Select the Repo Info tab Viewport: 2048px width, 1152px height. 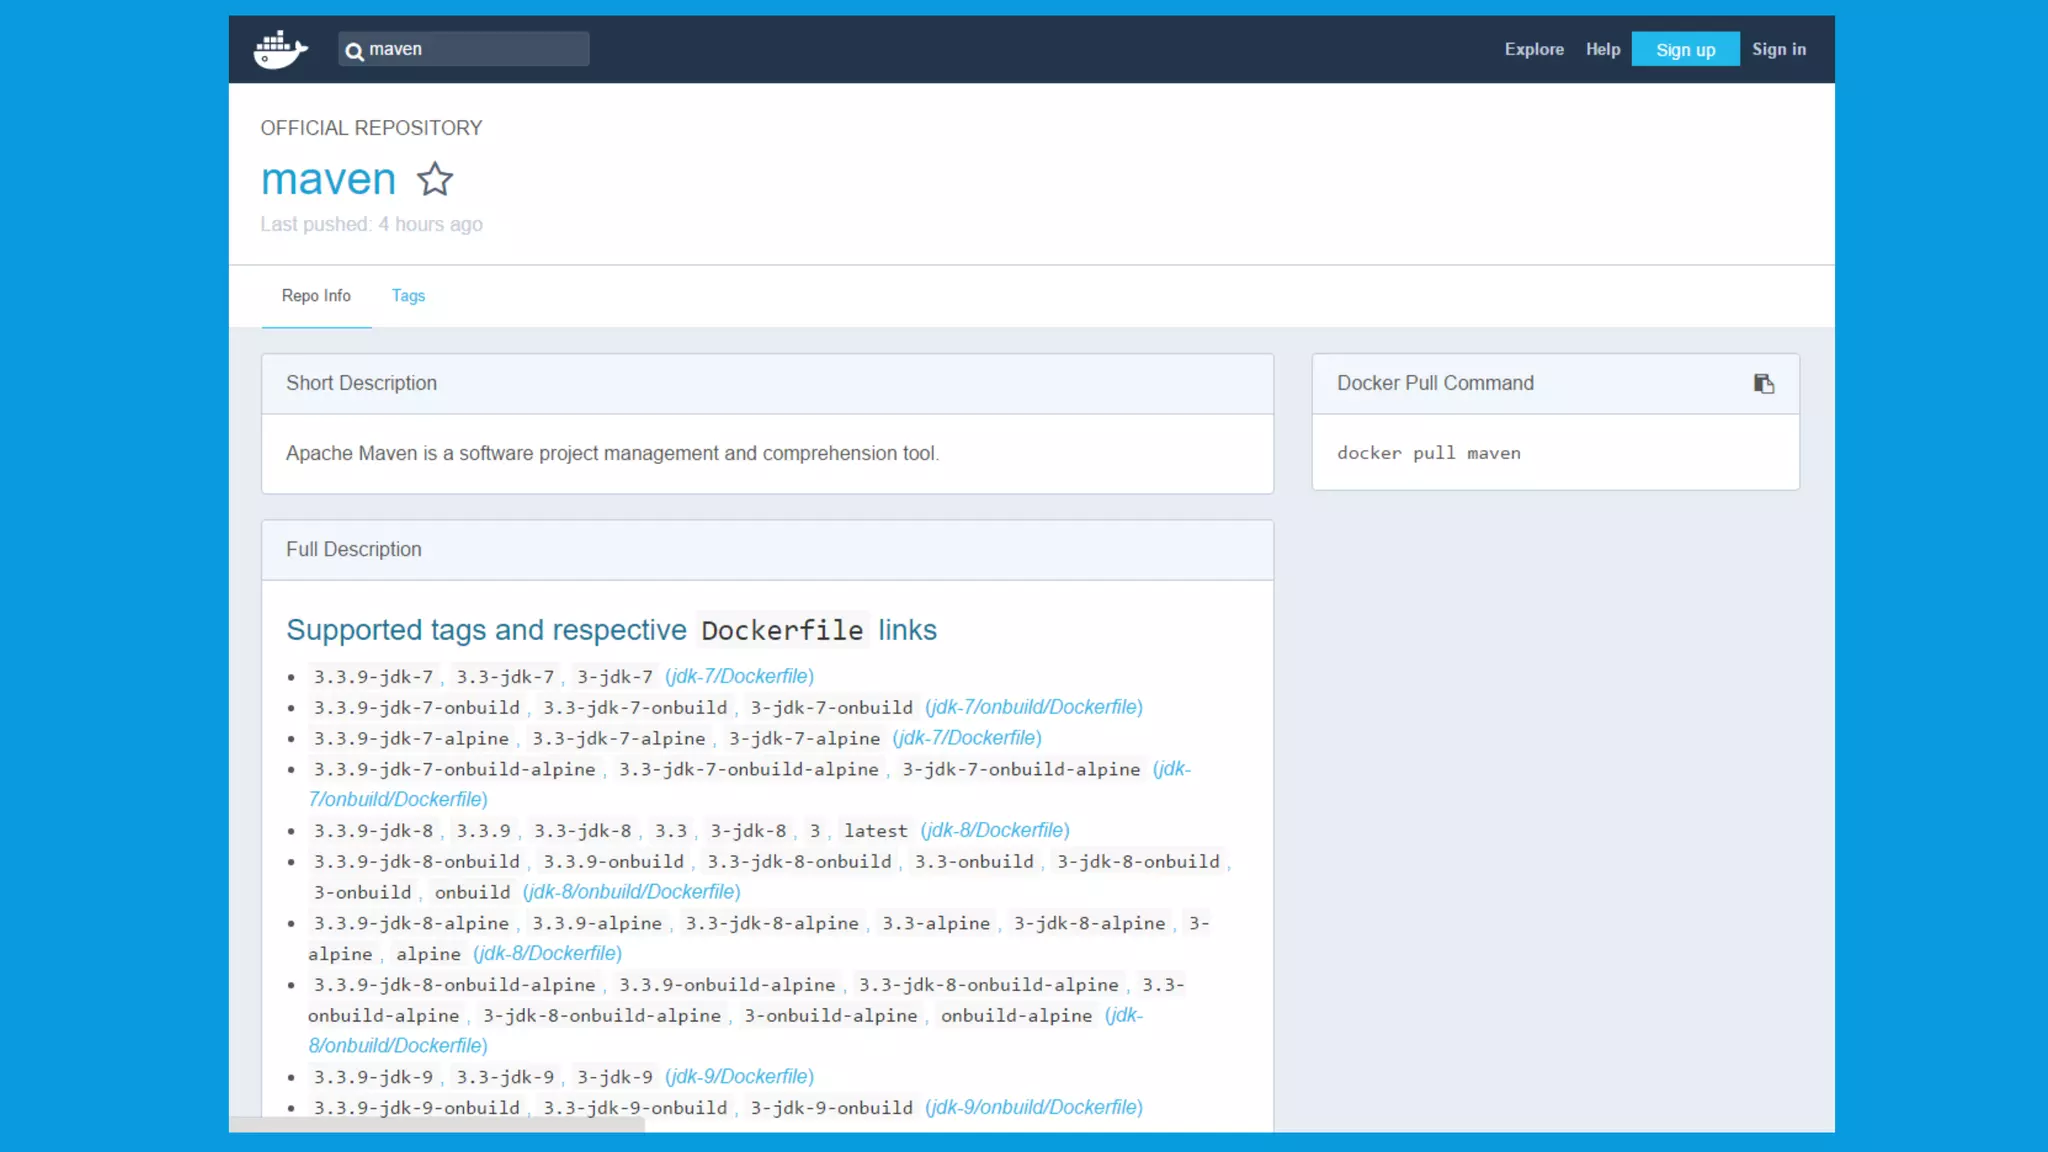(x=316, y=296)
